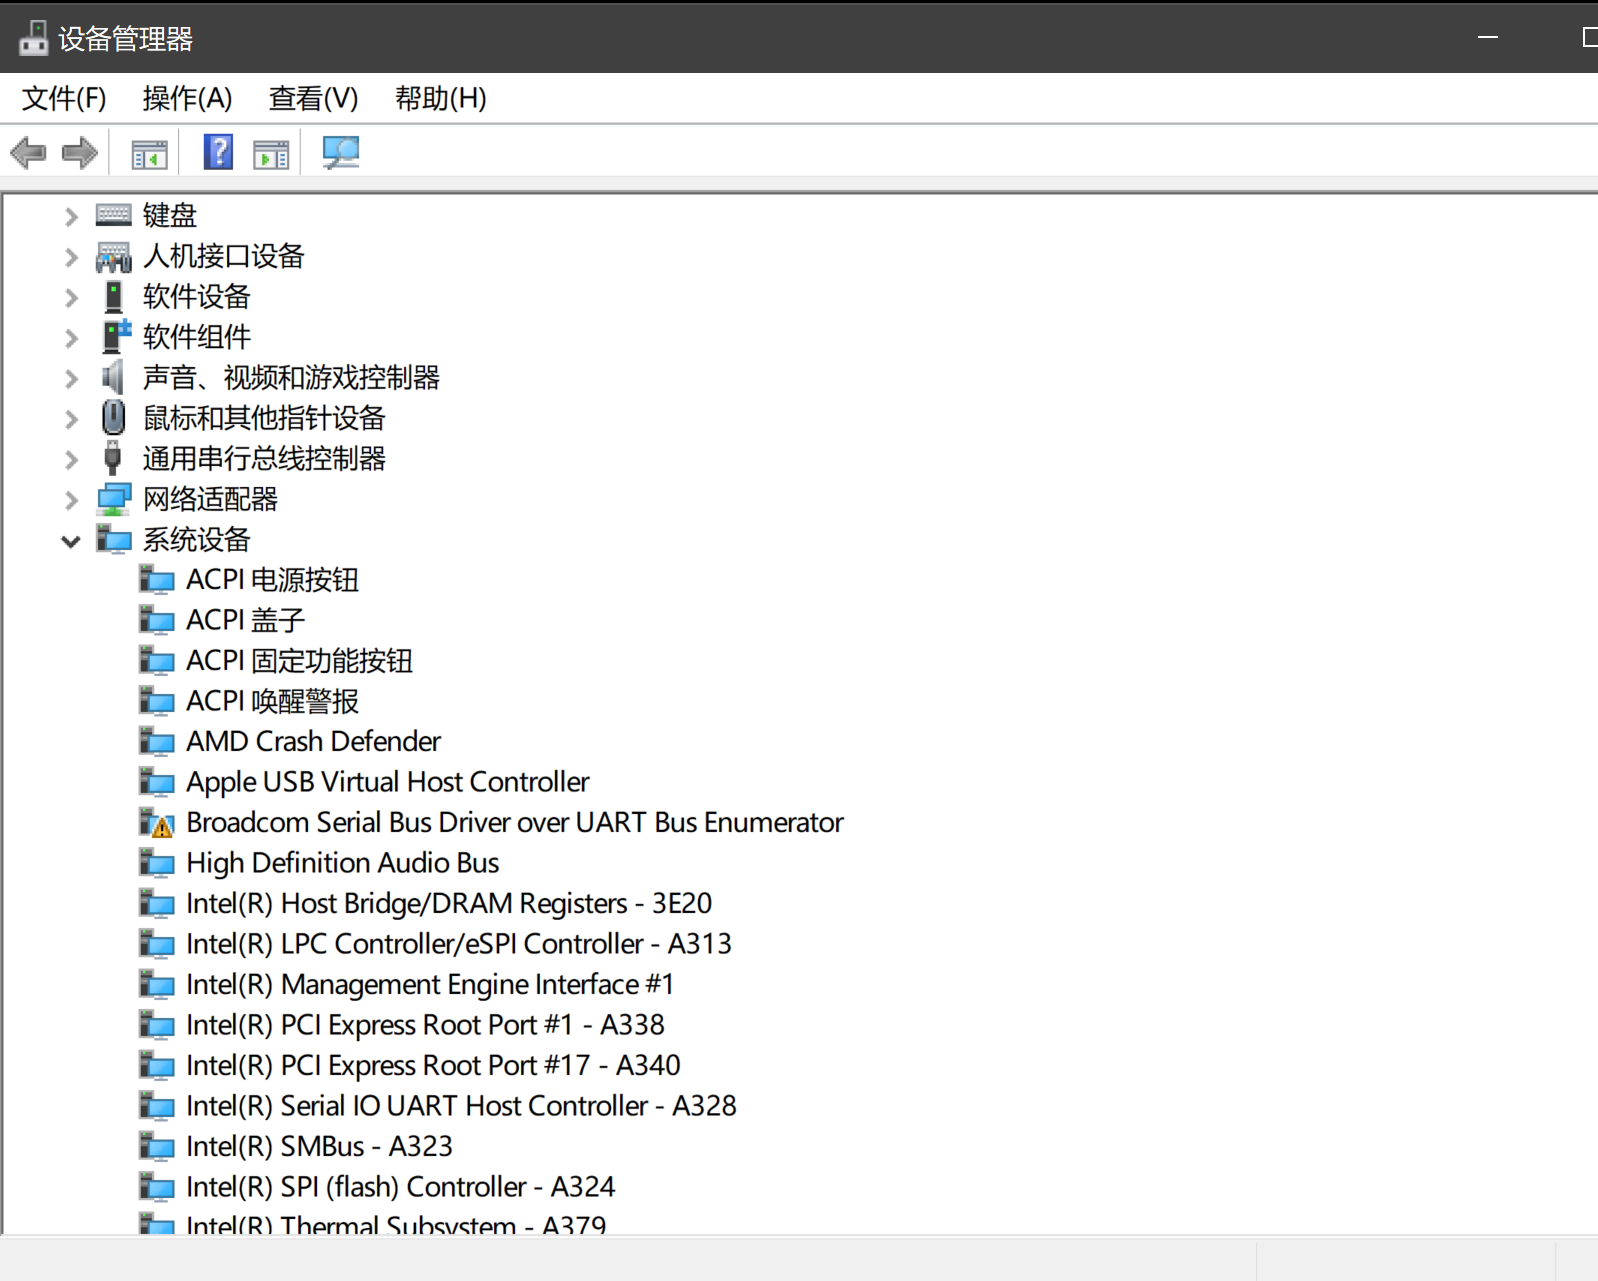Open the 文件(F) menu
Screen dimensions: 1598x1281
pyautogui.click(x=64, y=98)
